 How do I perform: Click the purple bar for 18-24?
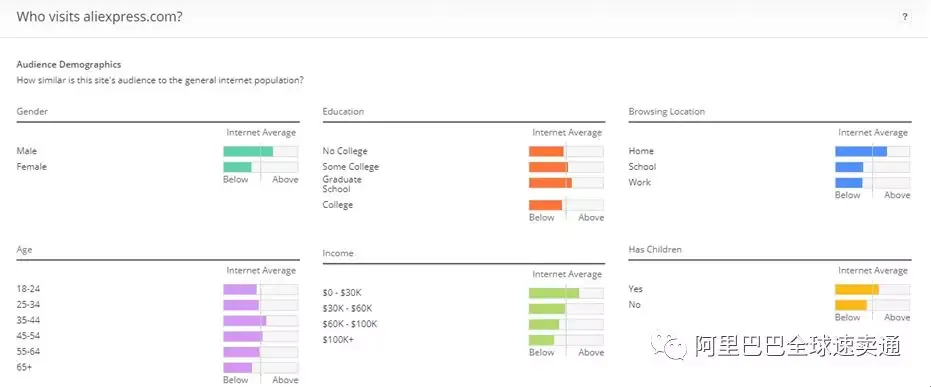[240, 290]
